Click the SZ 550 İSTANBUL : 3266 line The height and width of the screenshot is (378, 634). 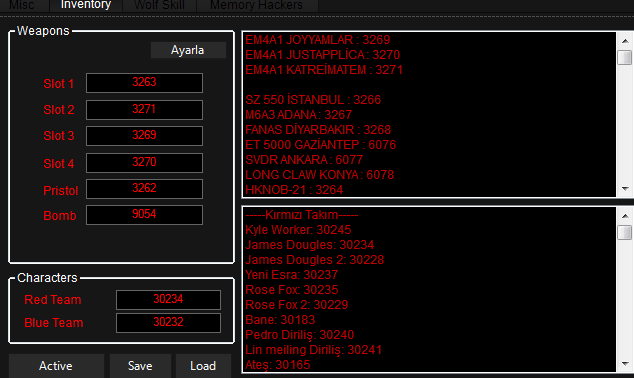[313, 100]
